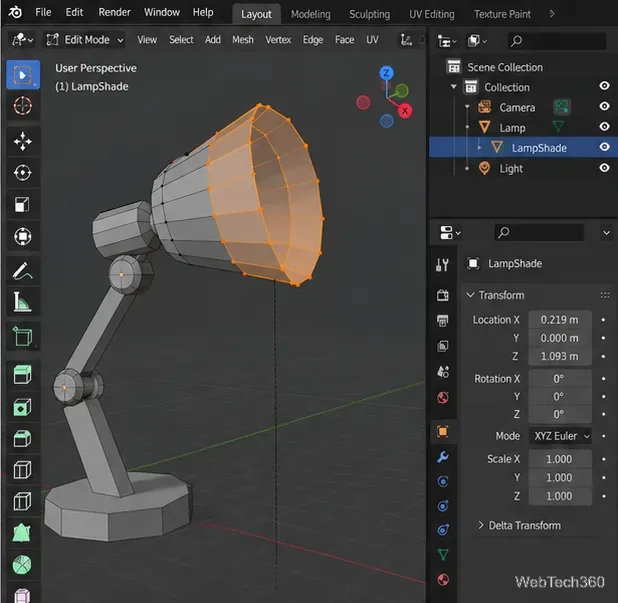Image resolution: width=618 pixels, height=603 pixels.
Task: Select the Measure tool
Action: coord(23,303)
